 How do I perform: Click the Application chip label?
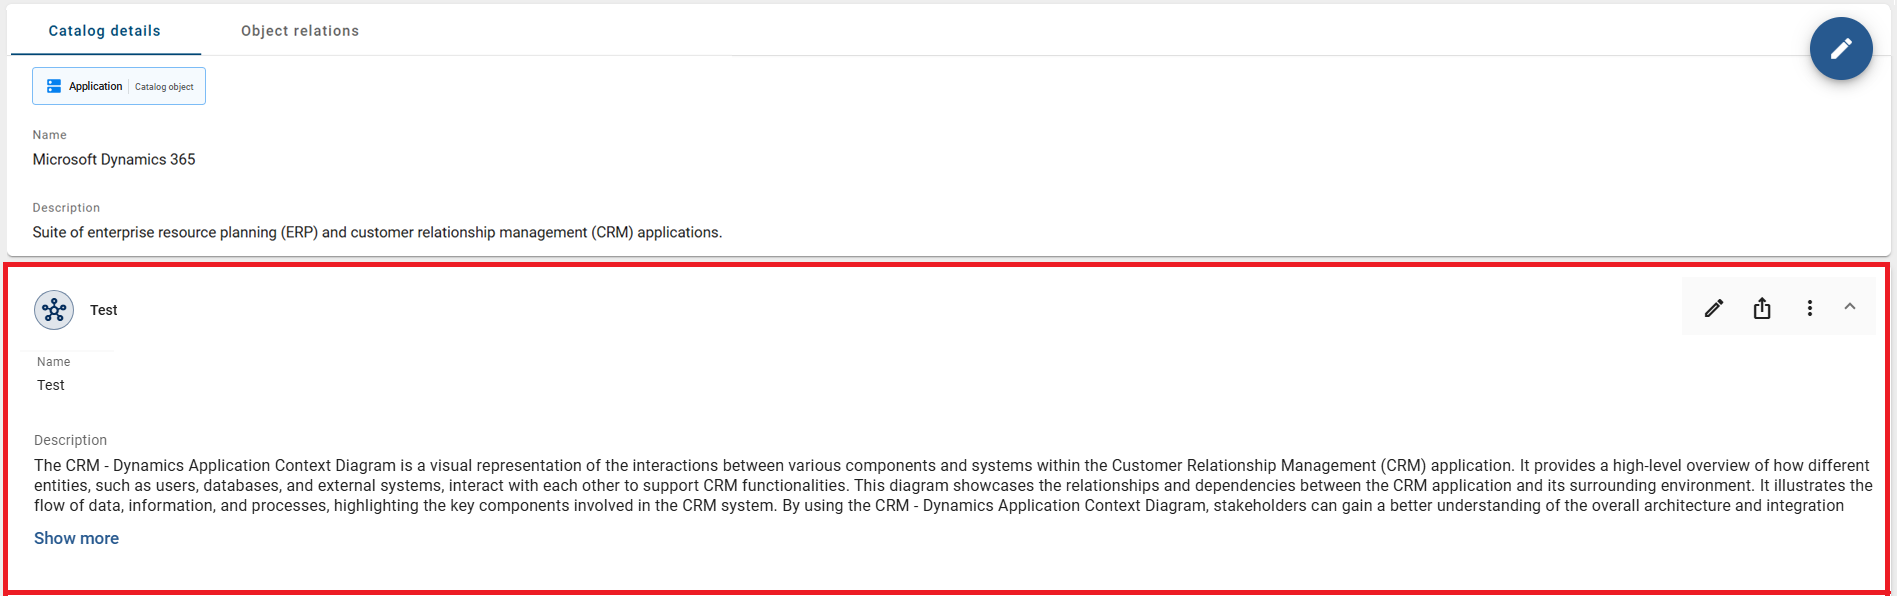(x=96, y=86)
